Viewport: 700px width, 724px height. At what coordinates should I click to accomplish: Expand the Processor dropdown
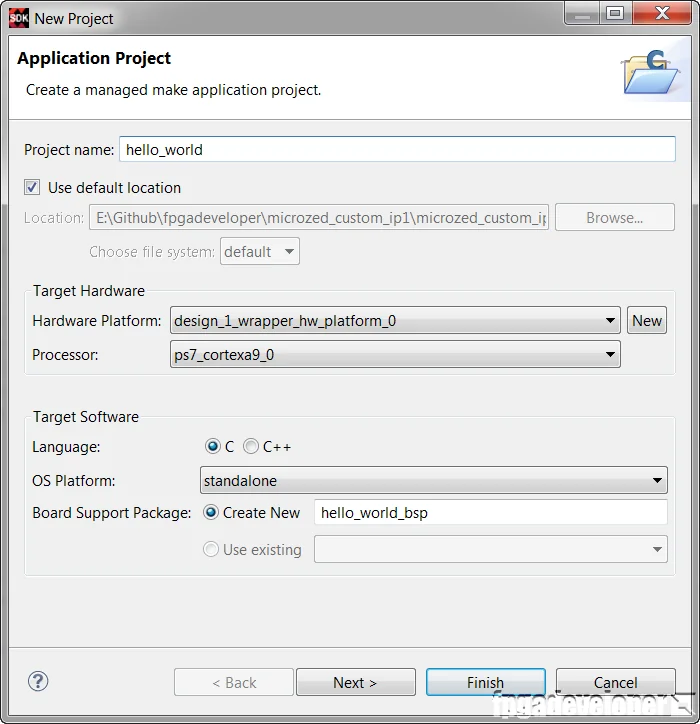point(395,355)
